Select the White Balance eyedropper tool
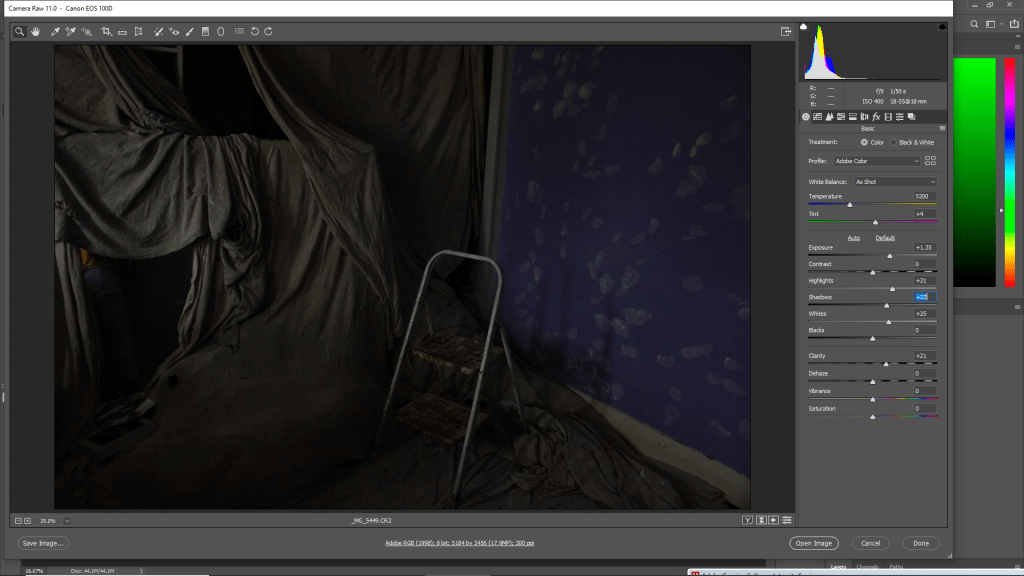The image size is (1024, 576). click(55, 32)
